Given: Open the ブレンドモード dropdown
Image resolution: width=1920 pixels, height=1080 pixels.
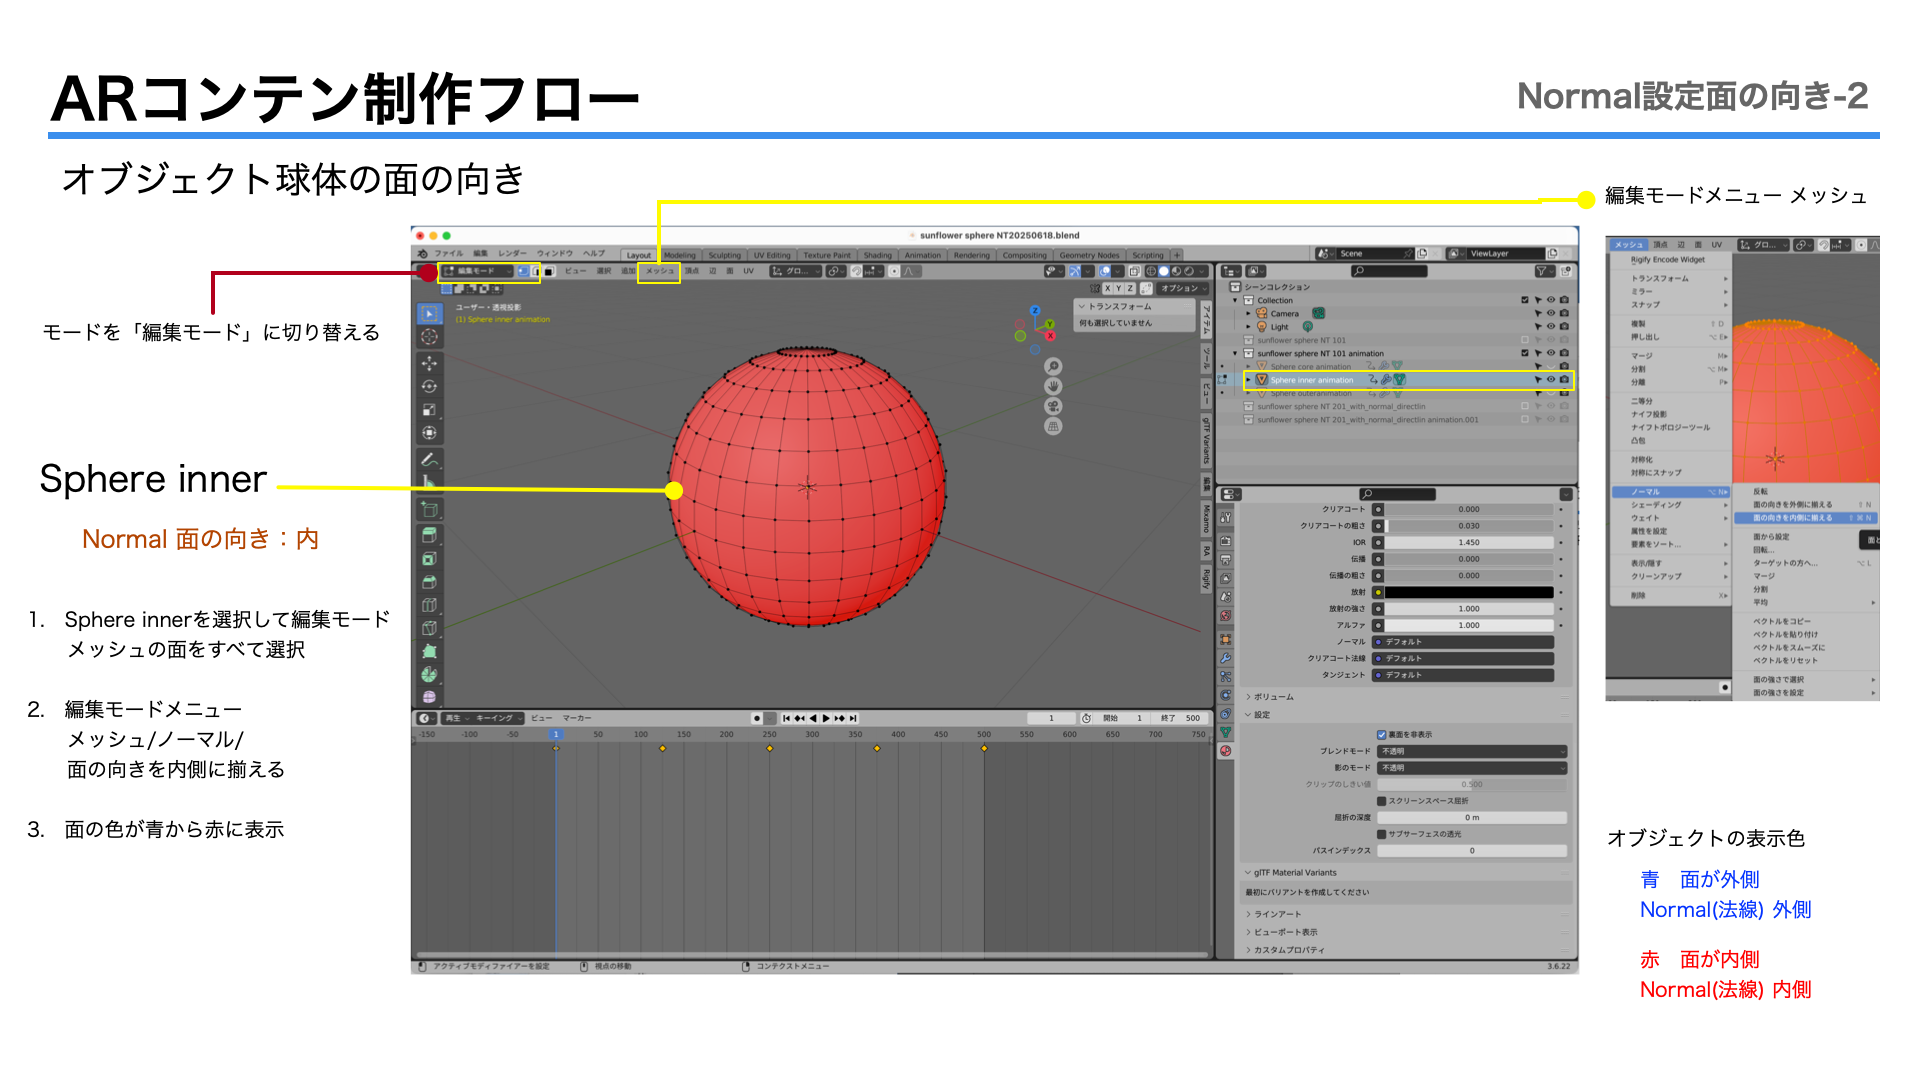Looking at the screenshot, I should click(1472, 751).
